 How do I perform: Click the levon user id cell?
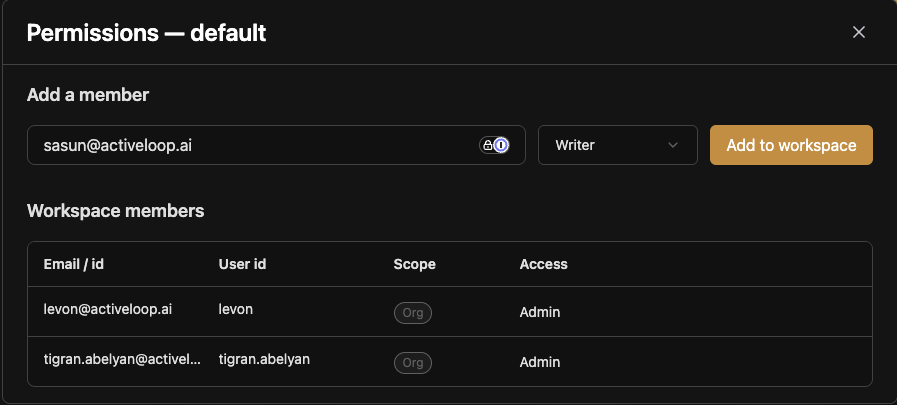(x=236, y=309)
